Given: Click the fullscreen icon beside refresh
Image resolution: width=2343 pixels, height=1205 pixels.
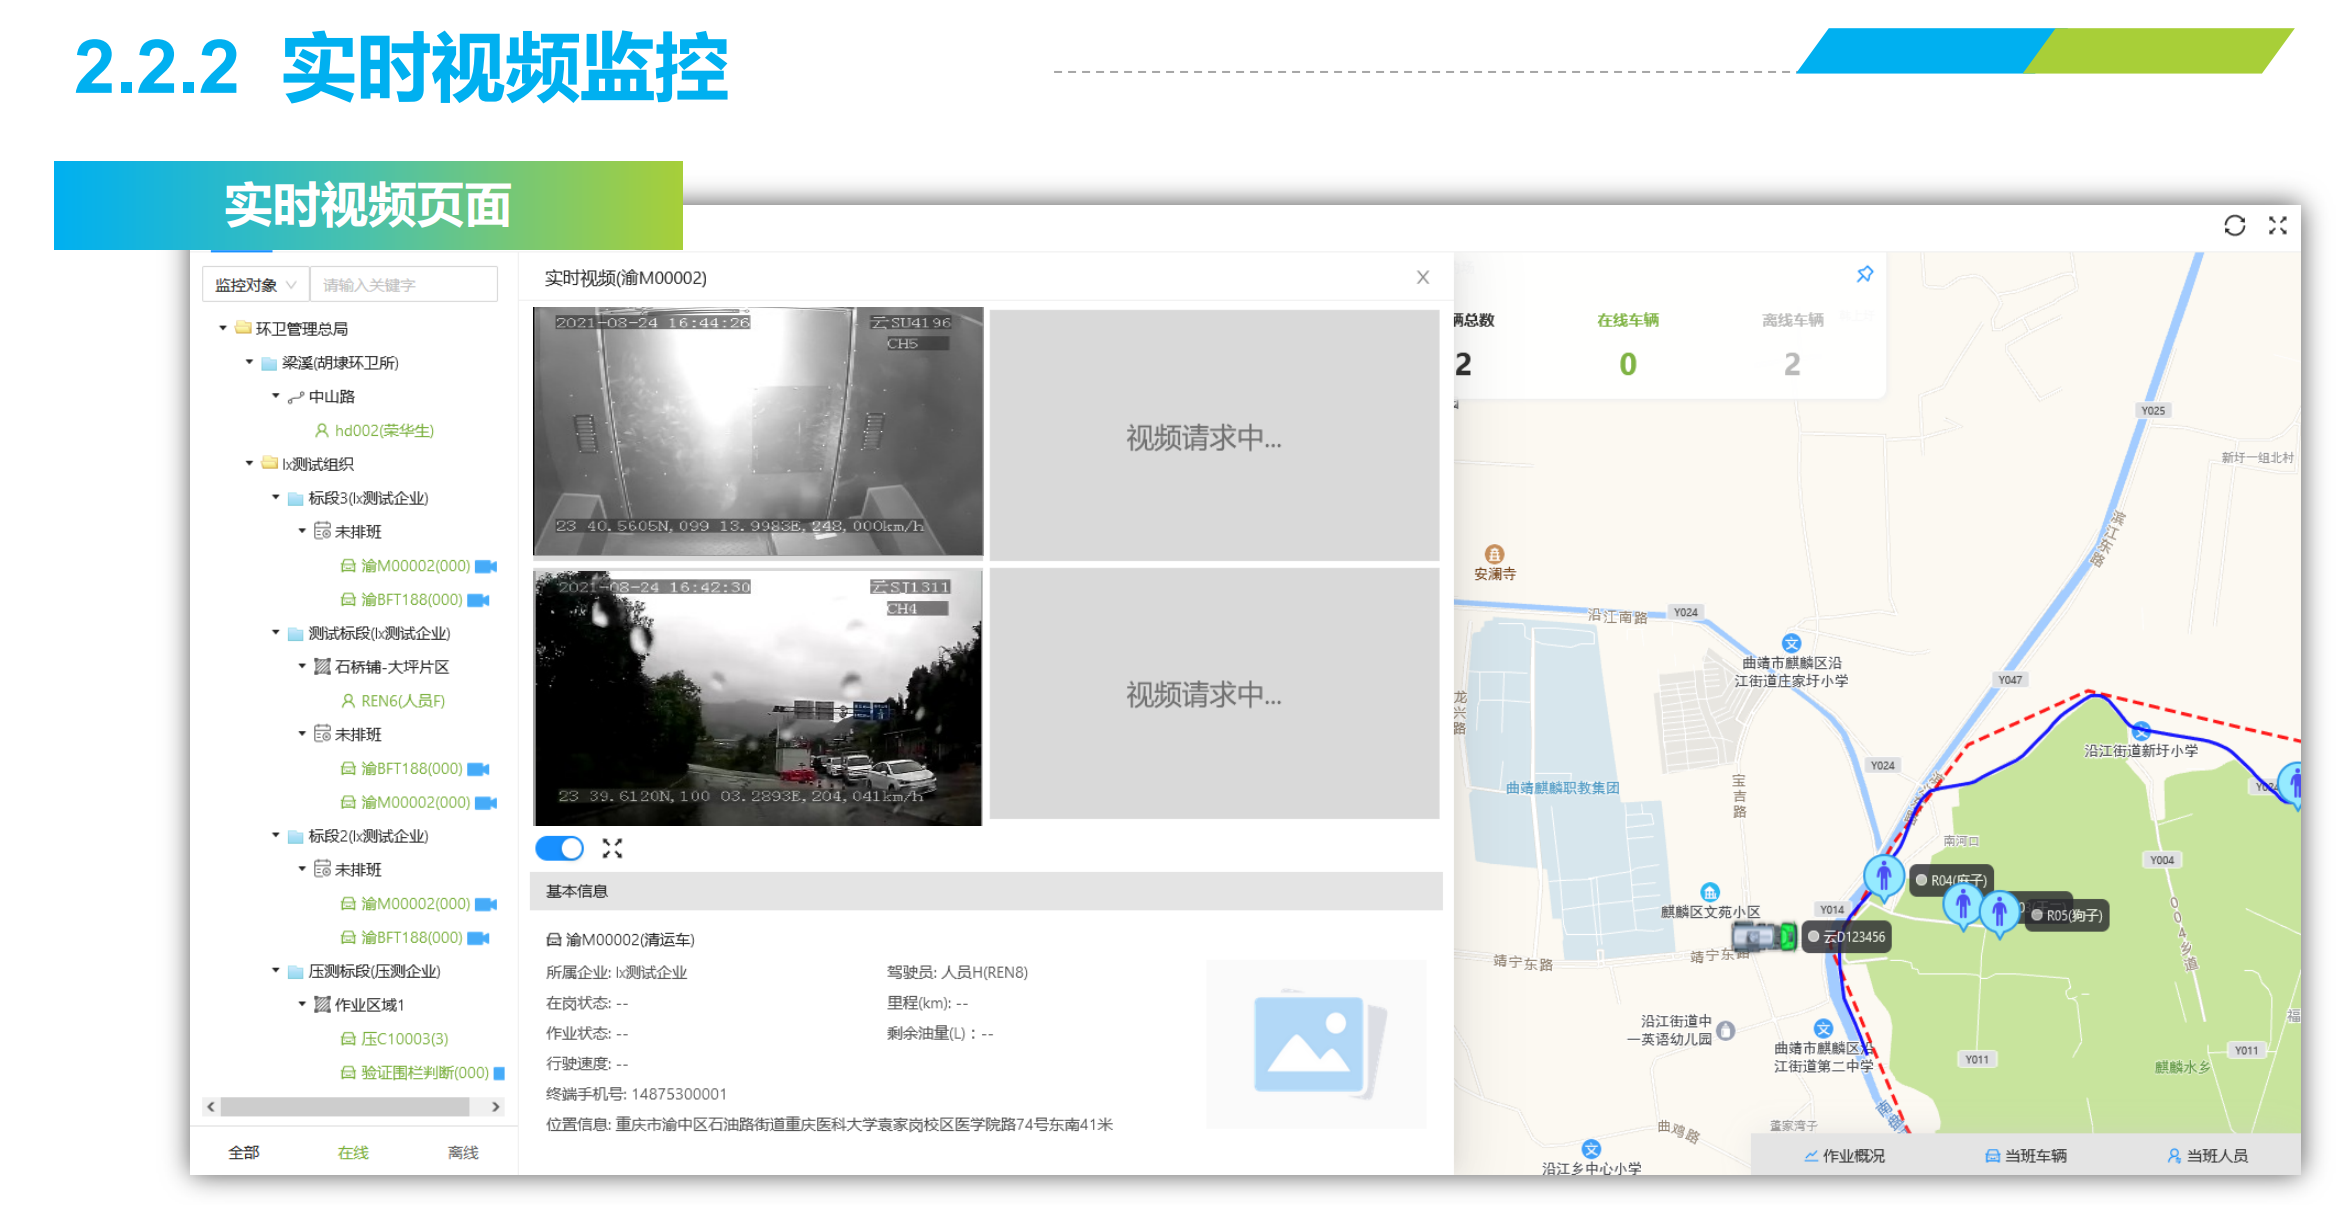Looking at the screenshot, I should click(2277, 226).
